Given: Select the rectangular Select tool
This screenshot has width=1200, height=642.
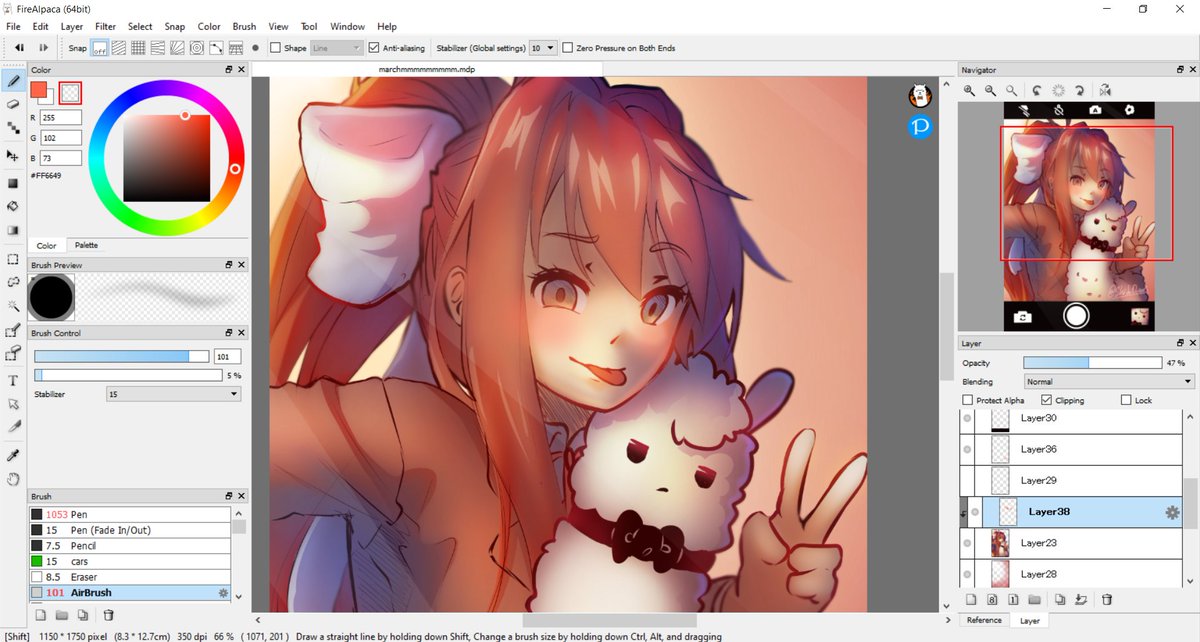Looking at the screenshot, I should tap(13, 259).
